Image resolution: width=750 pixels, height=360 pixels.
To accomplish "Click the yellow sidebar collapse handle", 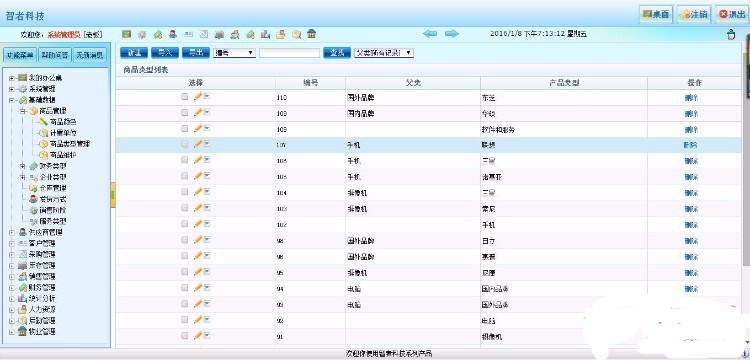I will pyautogui.click(x=113, y=195).
